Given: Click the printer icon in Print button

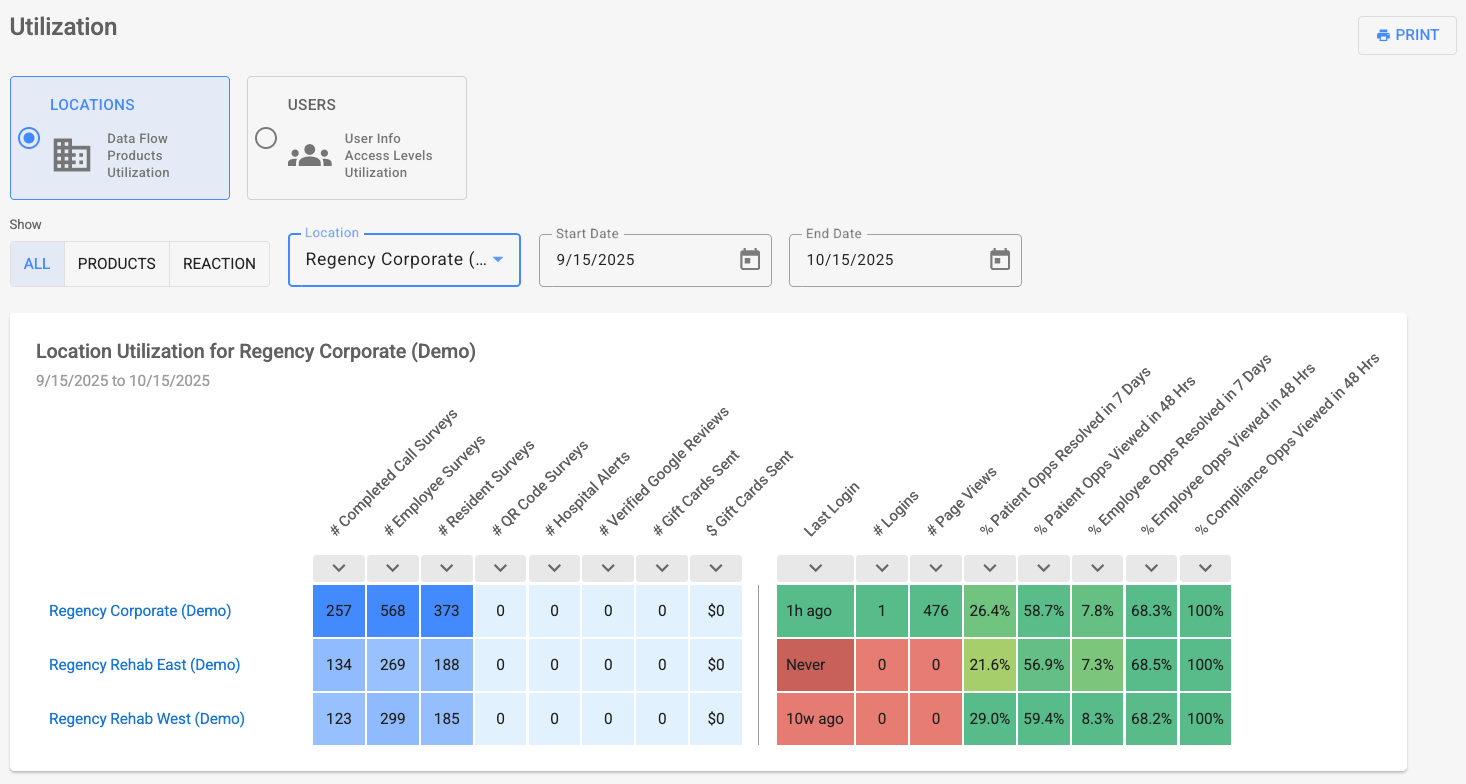Looking at the screenshot, I should click(1383, 35).
